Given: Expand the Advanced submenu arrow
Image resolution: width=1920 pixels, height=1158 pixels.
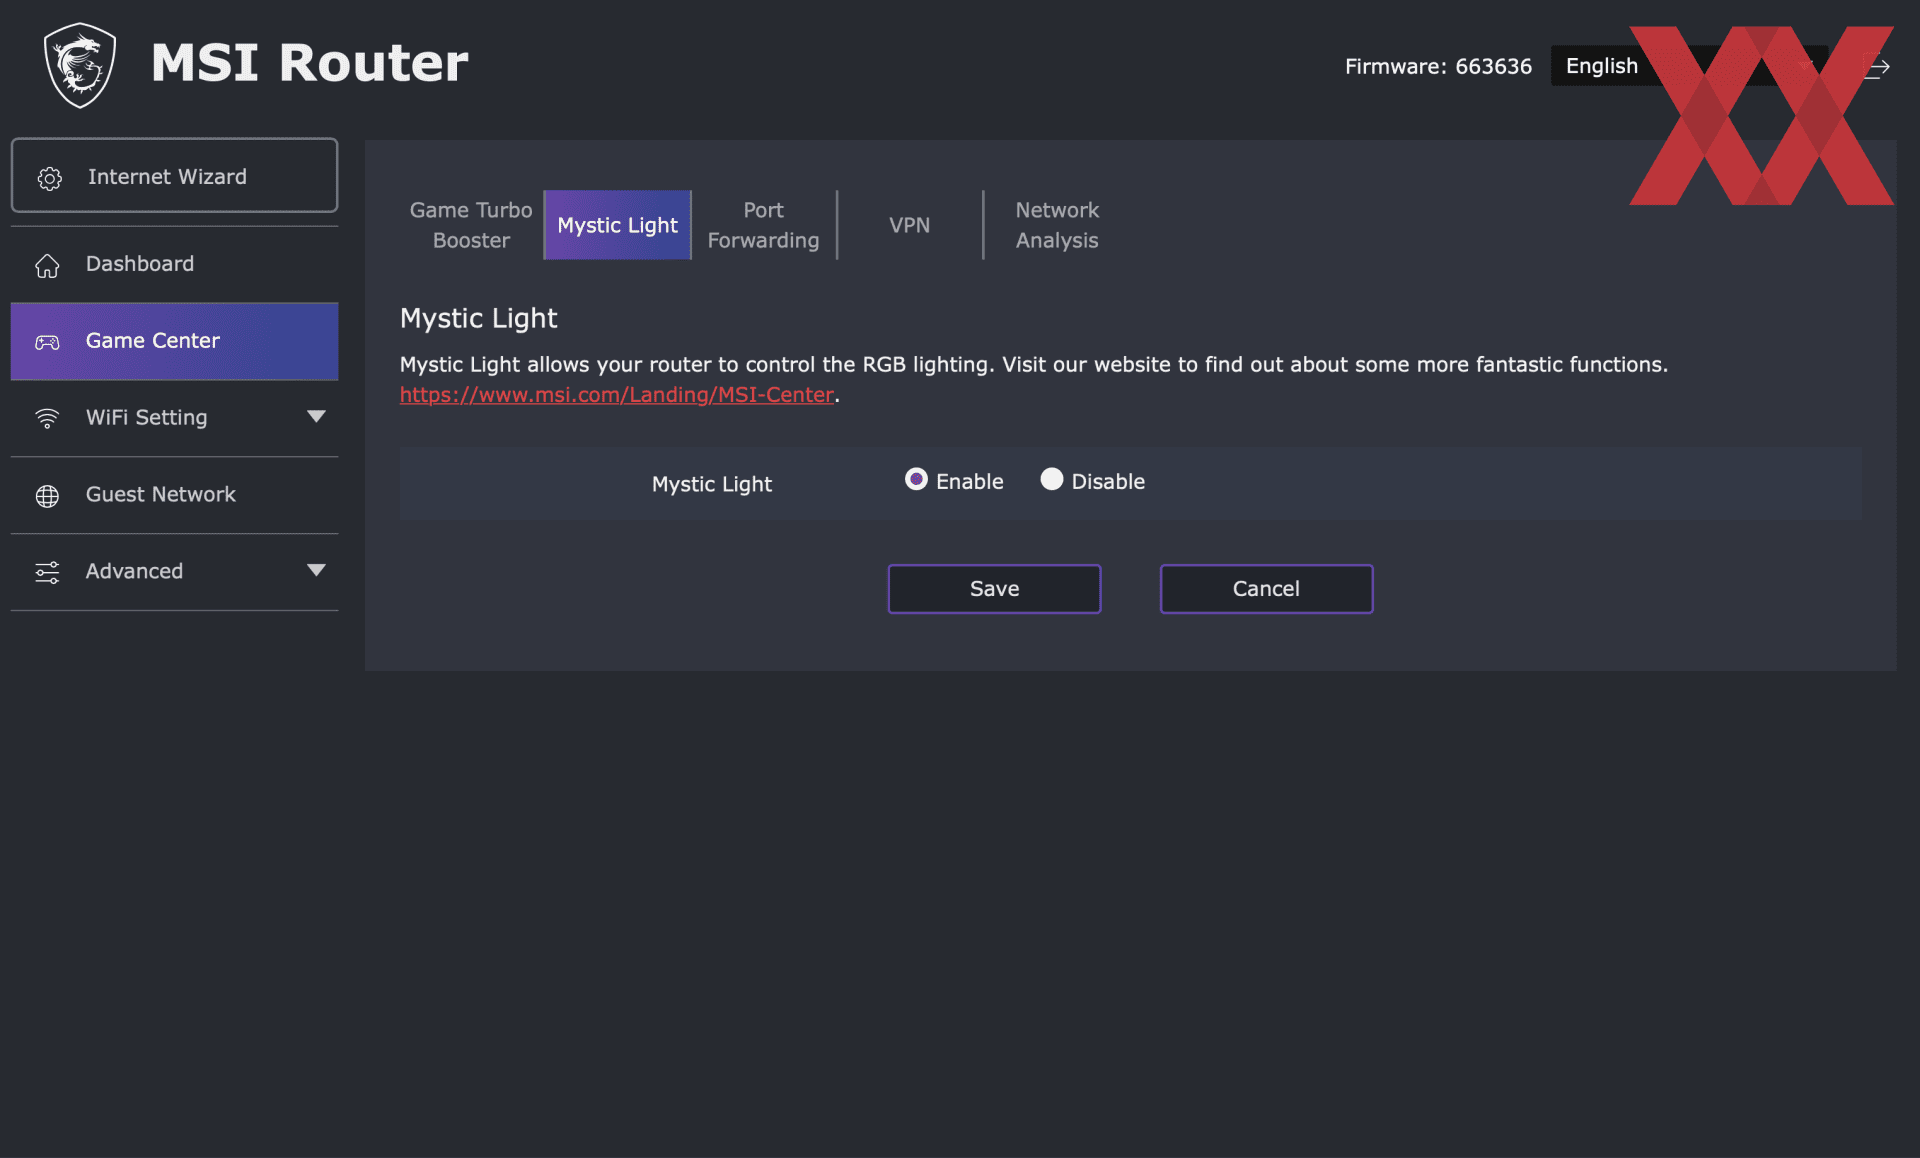Looking at the screenshot, I should [316, 570].
